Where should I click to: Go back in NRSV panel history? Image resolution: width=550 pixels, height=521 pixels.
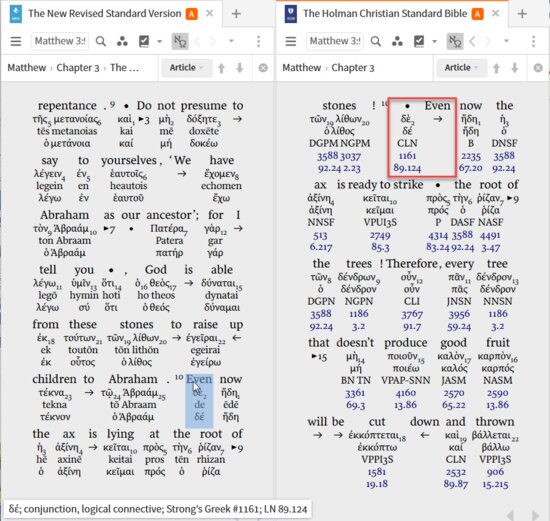(x=197, y=41)
